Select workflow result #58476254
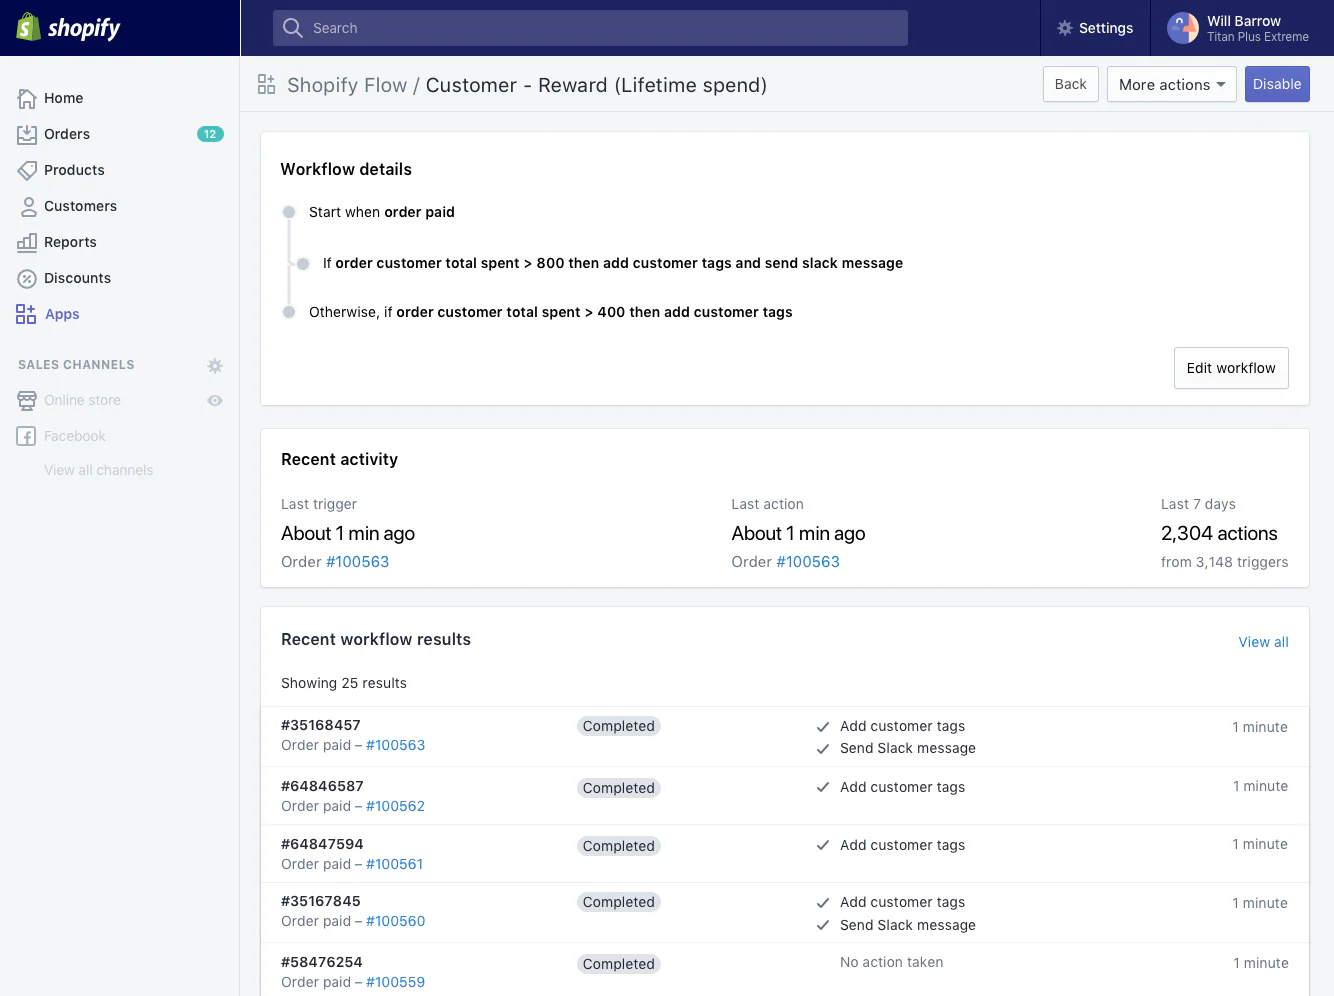Screen dimensions: 1334x996 (322, 962)
